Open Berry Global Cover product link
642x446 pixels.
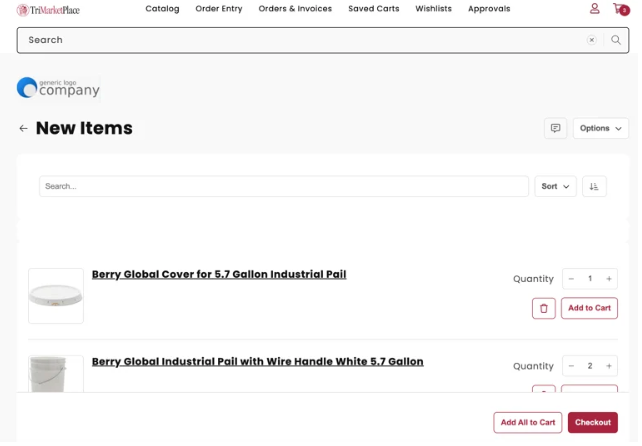[x=219, y=274]
